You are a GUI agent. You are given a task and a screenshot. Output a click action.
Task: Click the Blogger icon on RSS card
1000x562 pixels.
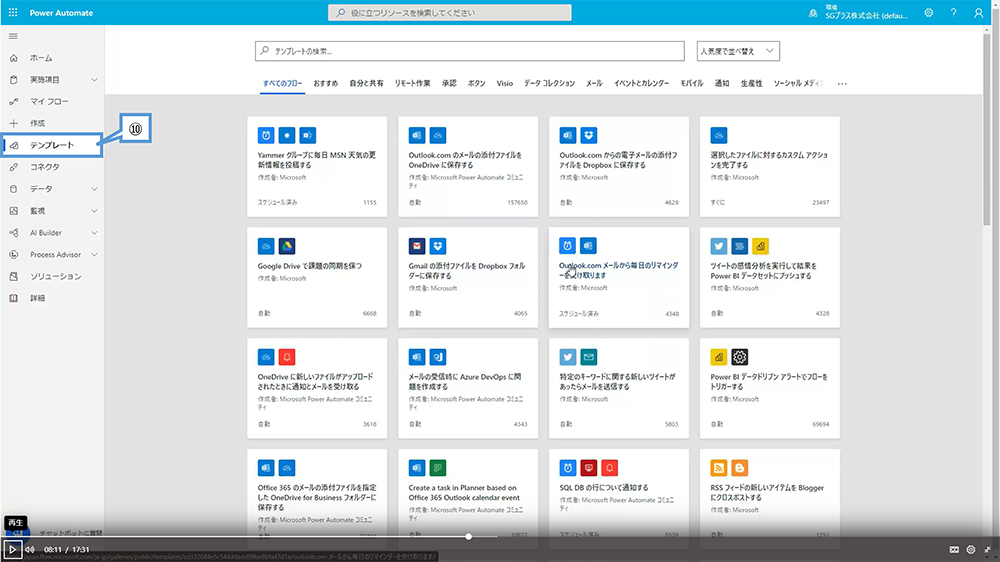pos(740,468)
